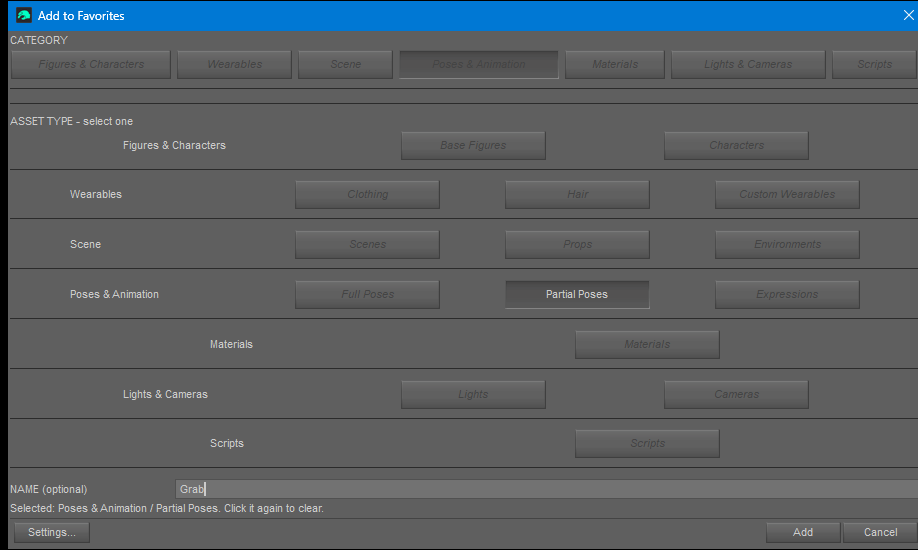
Task: Choose the Full Poses asset type
Action: click(x=367, y=295)
